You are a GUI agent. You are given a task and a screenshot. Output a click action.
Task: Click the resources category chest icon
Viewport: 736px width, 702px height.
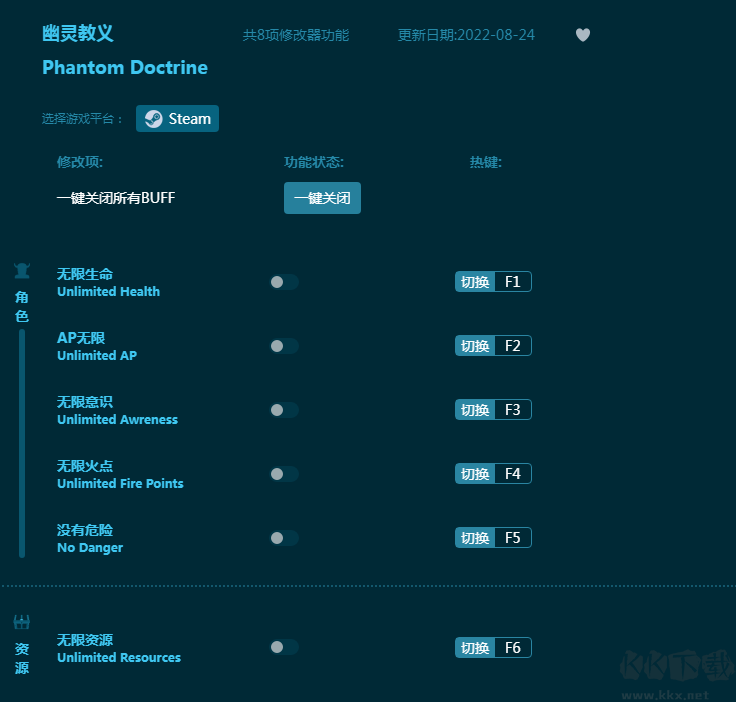coord(22,622)
